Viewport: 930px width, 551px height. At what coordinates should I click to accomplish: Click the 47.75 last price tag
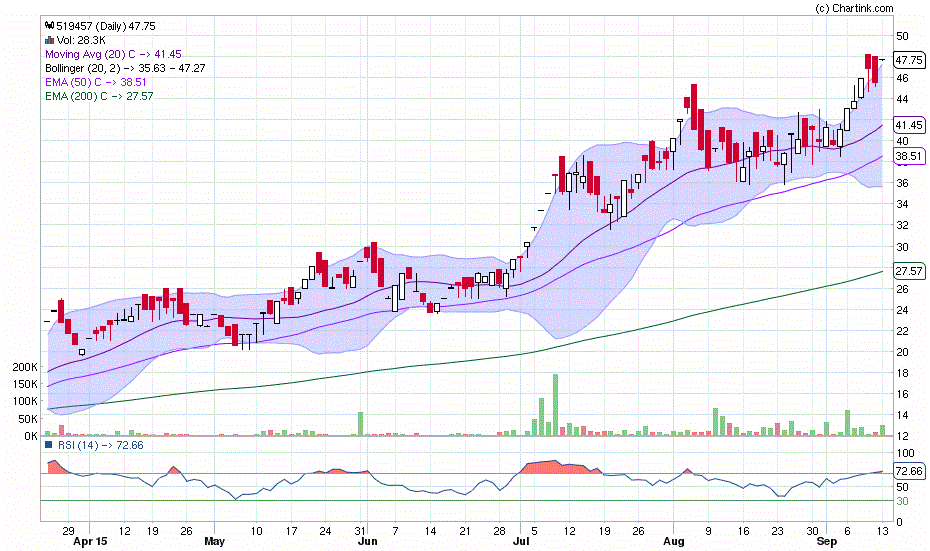point(909,60)
